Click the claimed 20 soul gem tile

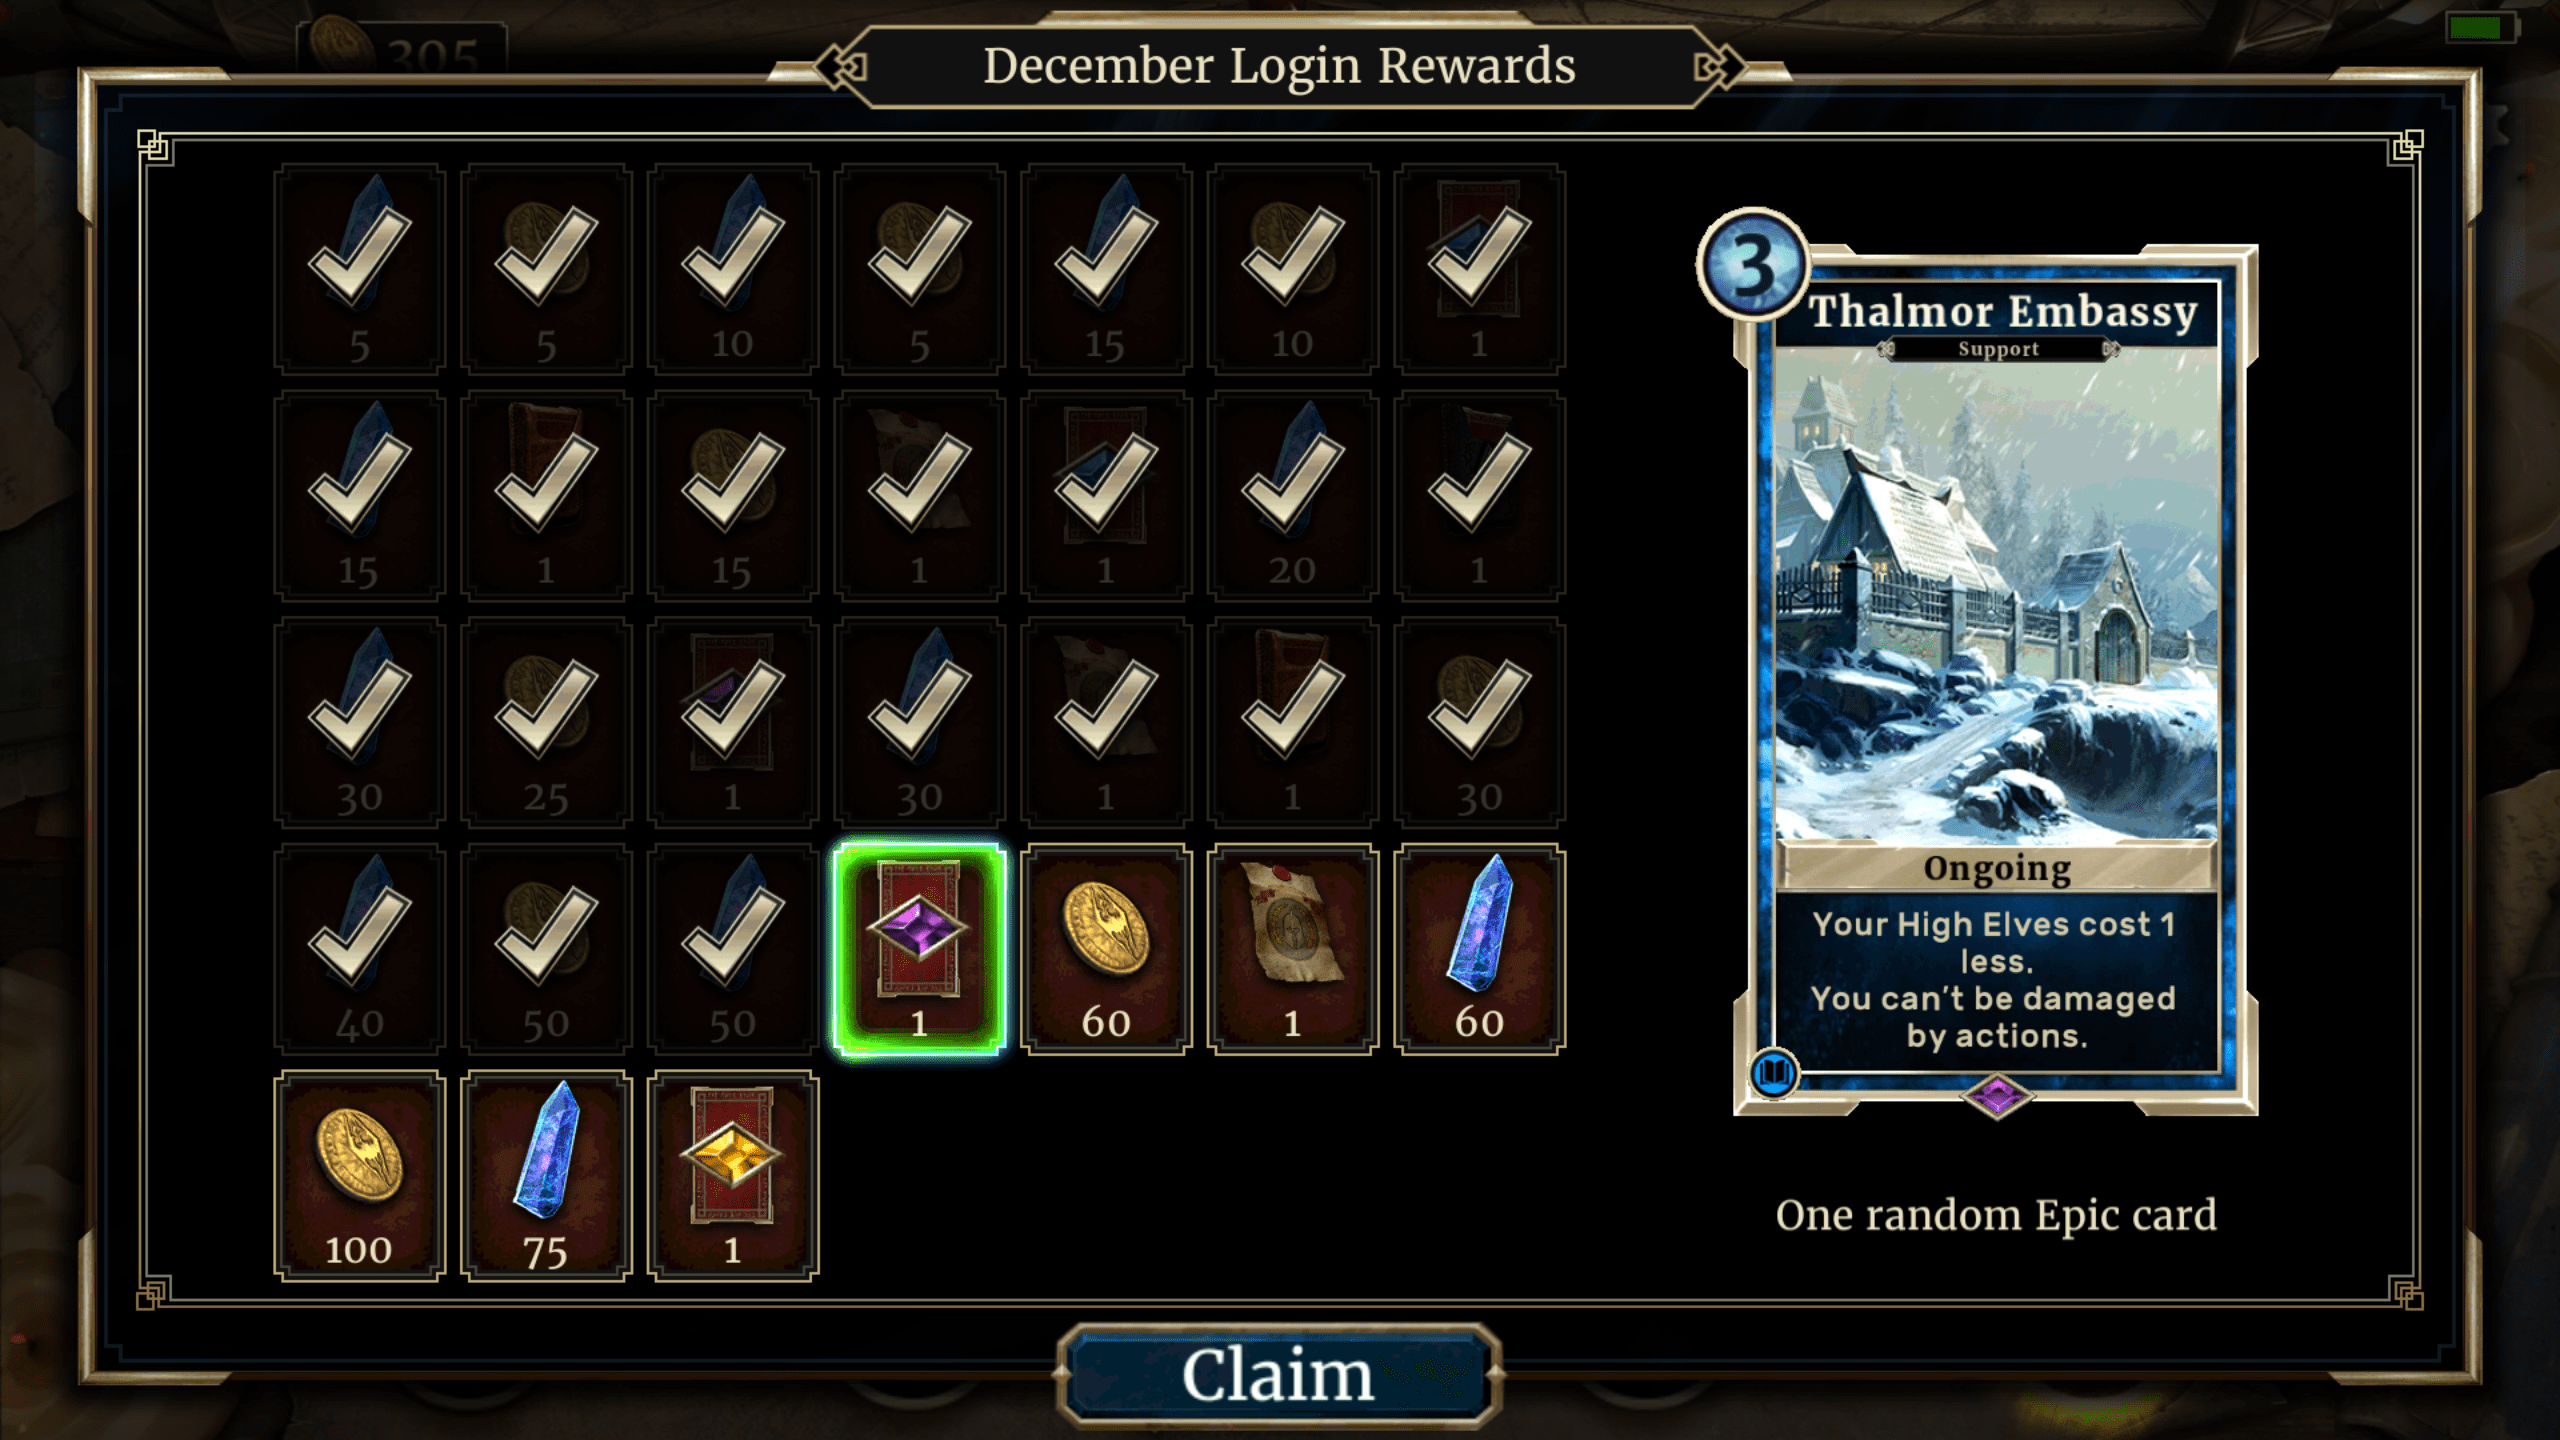tap(1292, 496)
